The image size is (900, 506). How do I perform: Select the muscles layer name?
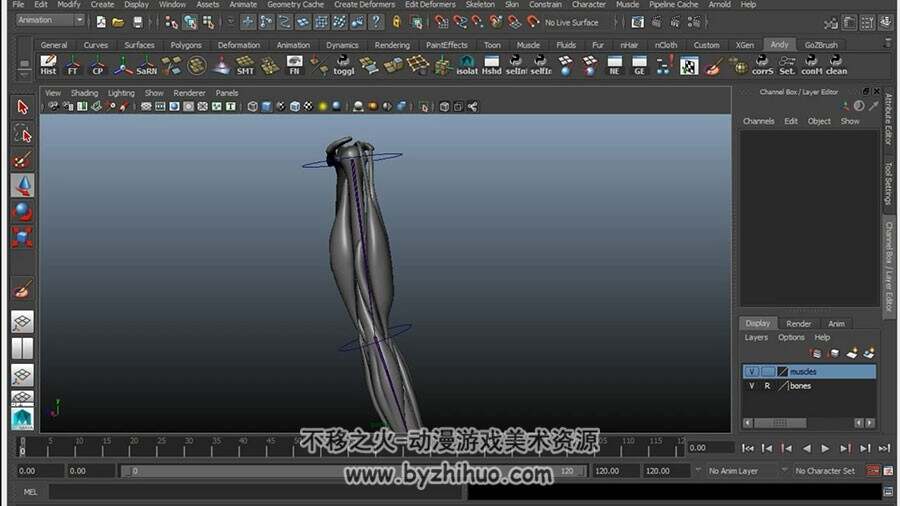tap(803, 372)
